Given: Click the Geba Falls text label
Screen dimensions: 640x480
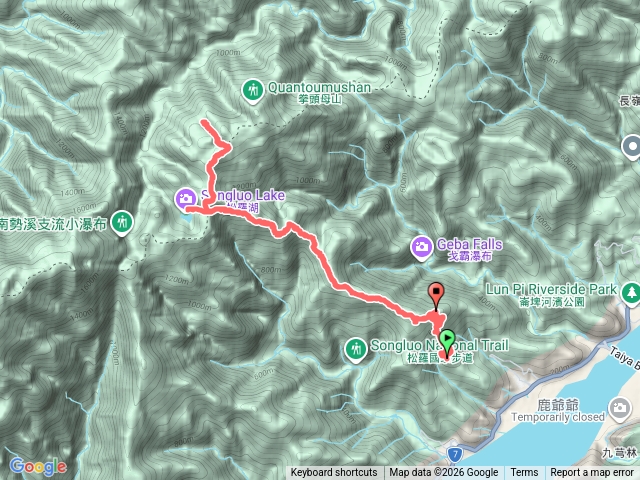Looking at the screenshot, I should [x=469, y=244].
